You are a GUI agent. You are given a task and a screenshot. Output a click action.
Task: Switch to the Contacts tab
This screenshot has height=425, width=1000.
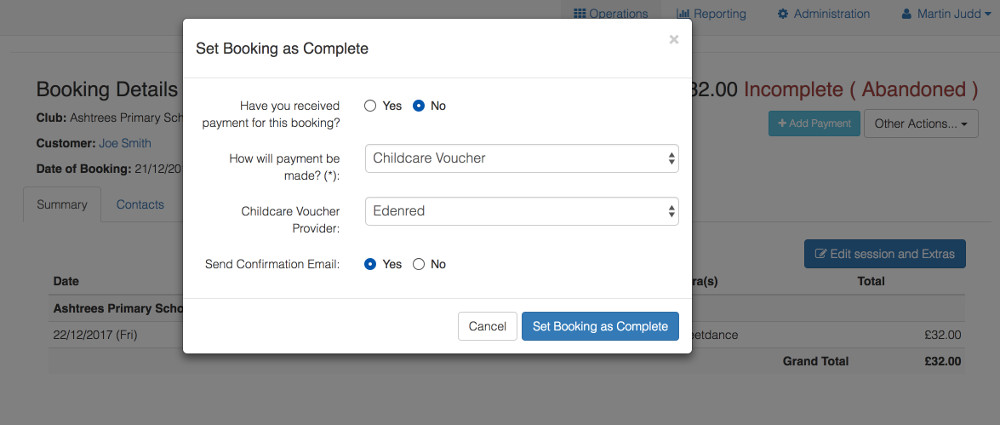[140, 205]
